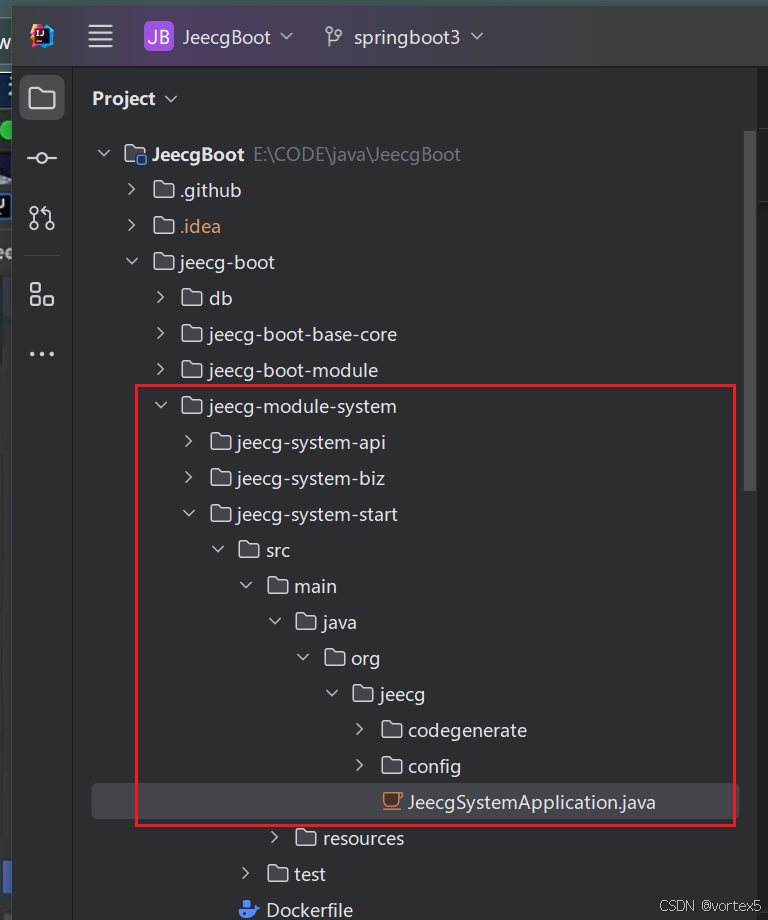
Task: Click the IntelliJ IDEA logo icon
Action: click(42, 36)
